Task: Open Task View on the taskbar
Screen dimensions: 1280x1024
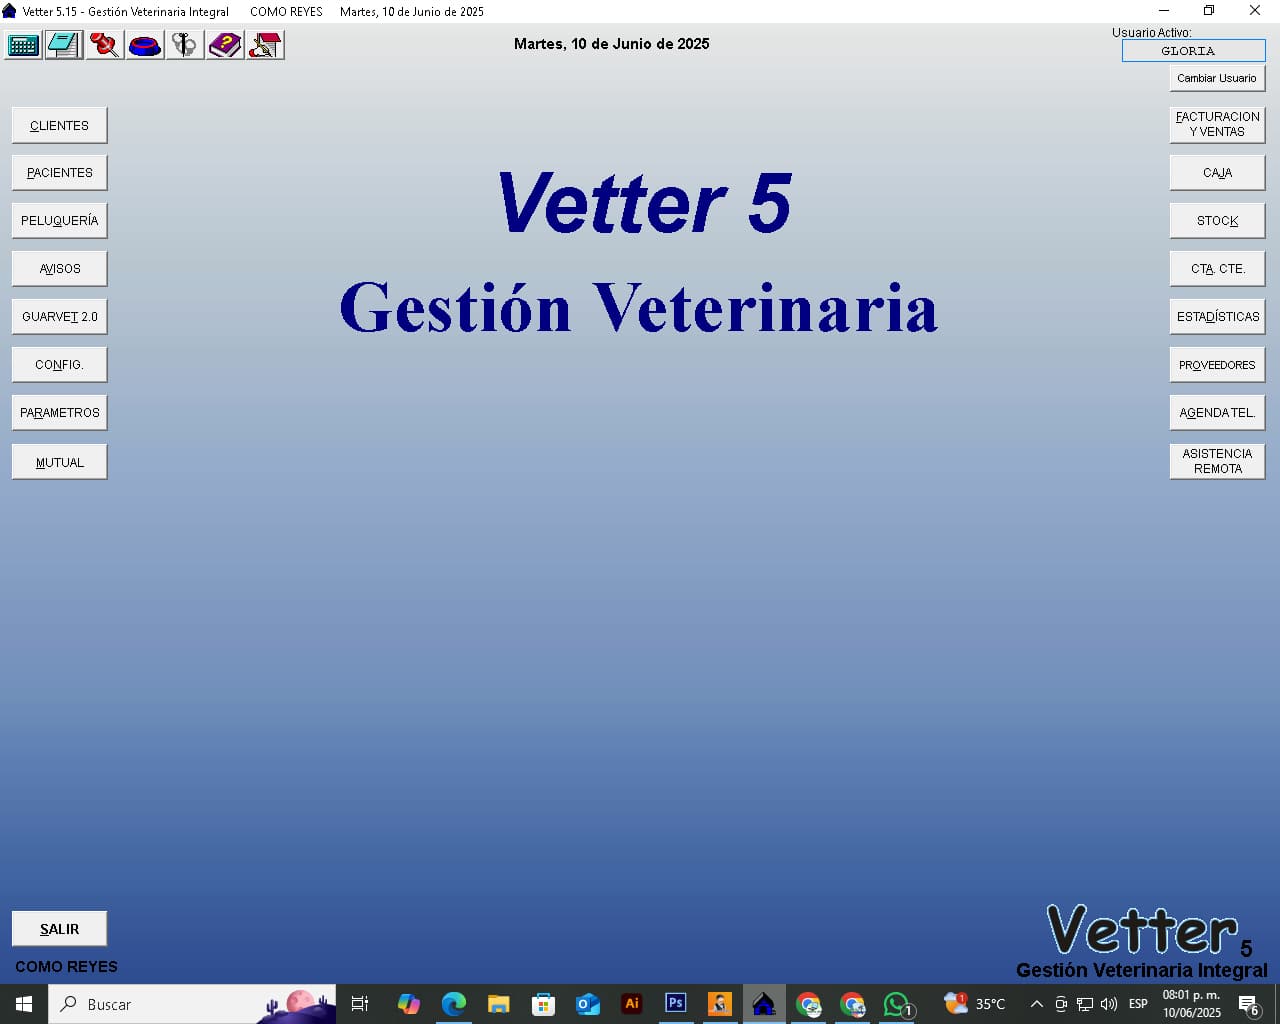Action: coord(360,1004)
